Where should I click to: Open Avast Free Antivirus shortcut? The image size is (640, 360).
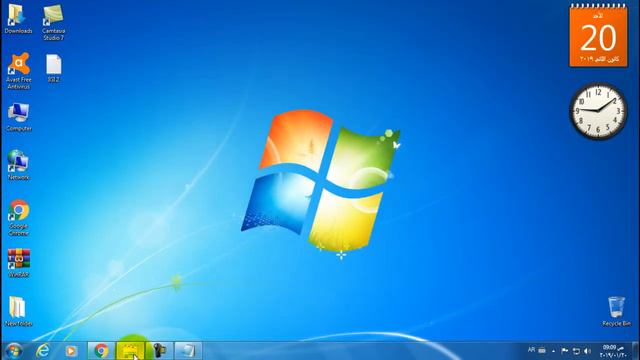18,71
